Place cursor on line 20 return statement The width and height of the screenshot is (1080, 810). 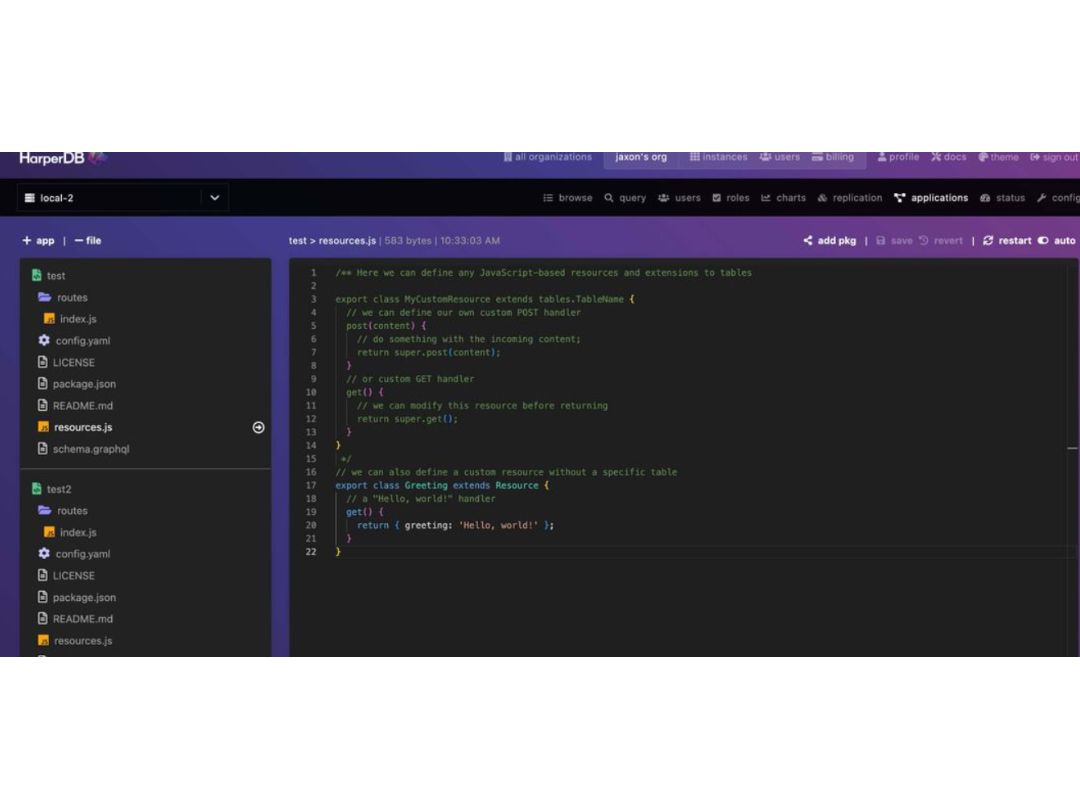coord(455,526)
